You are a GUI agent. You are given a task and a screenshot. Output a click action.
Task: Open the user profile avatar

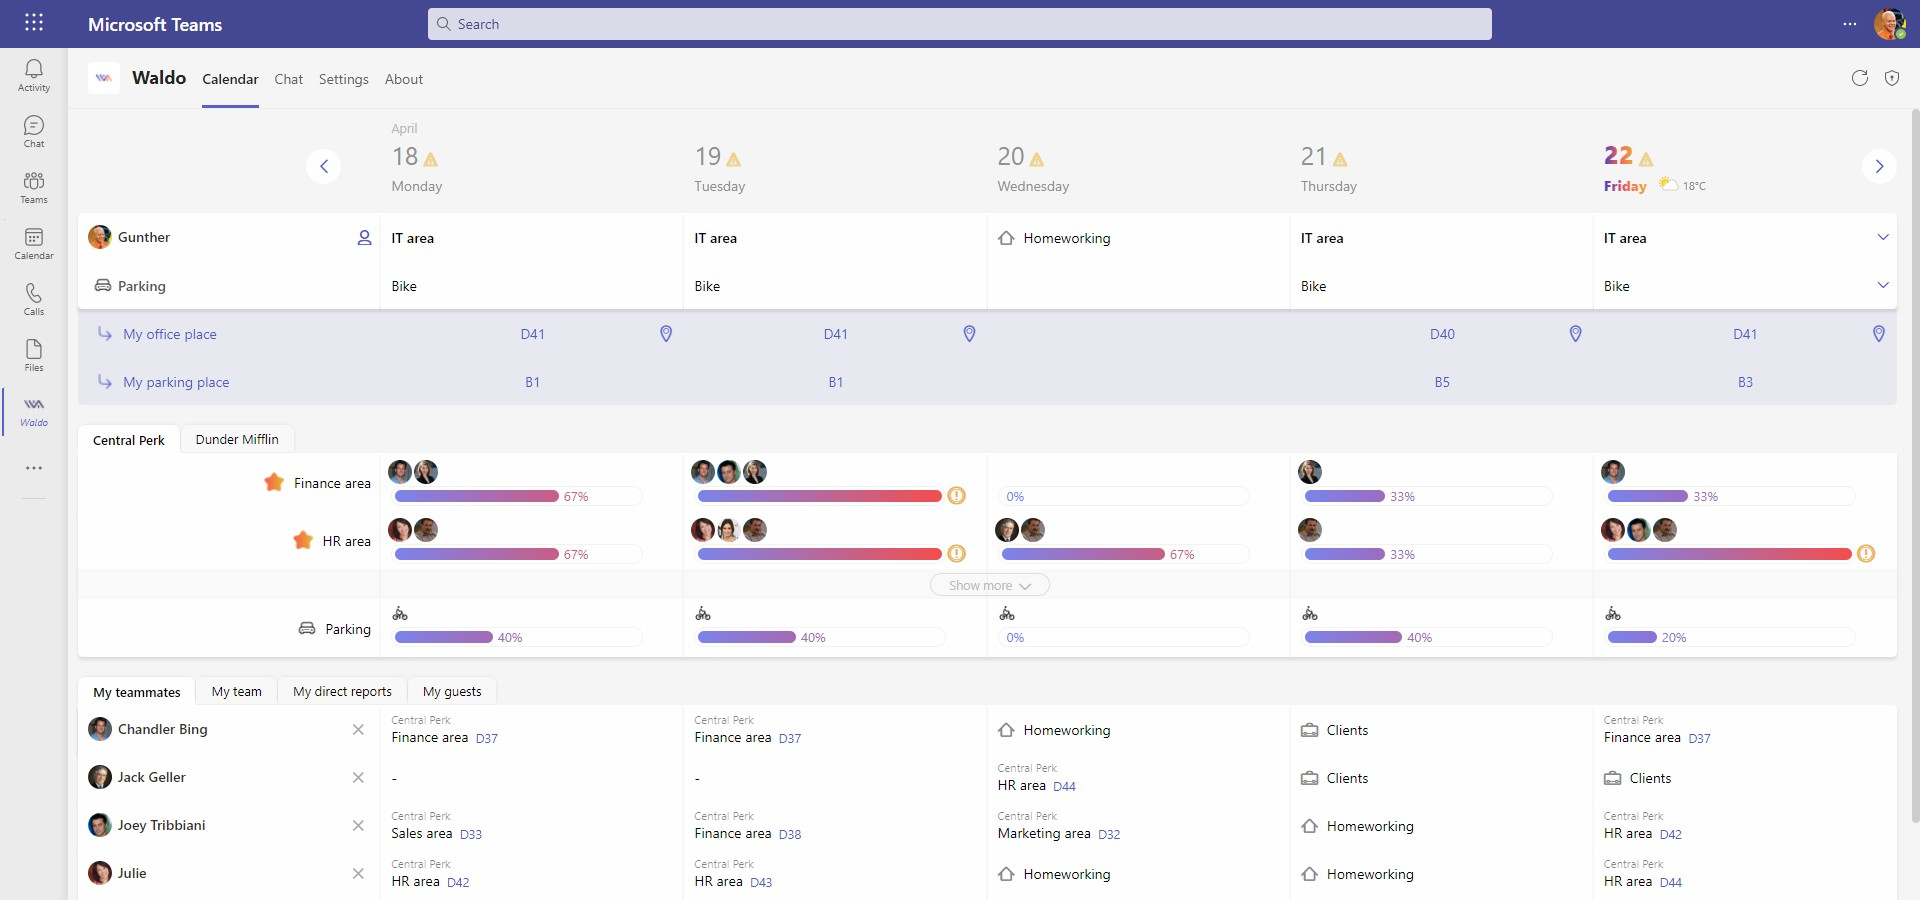pyautogui.click(x=1889, y=24)
